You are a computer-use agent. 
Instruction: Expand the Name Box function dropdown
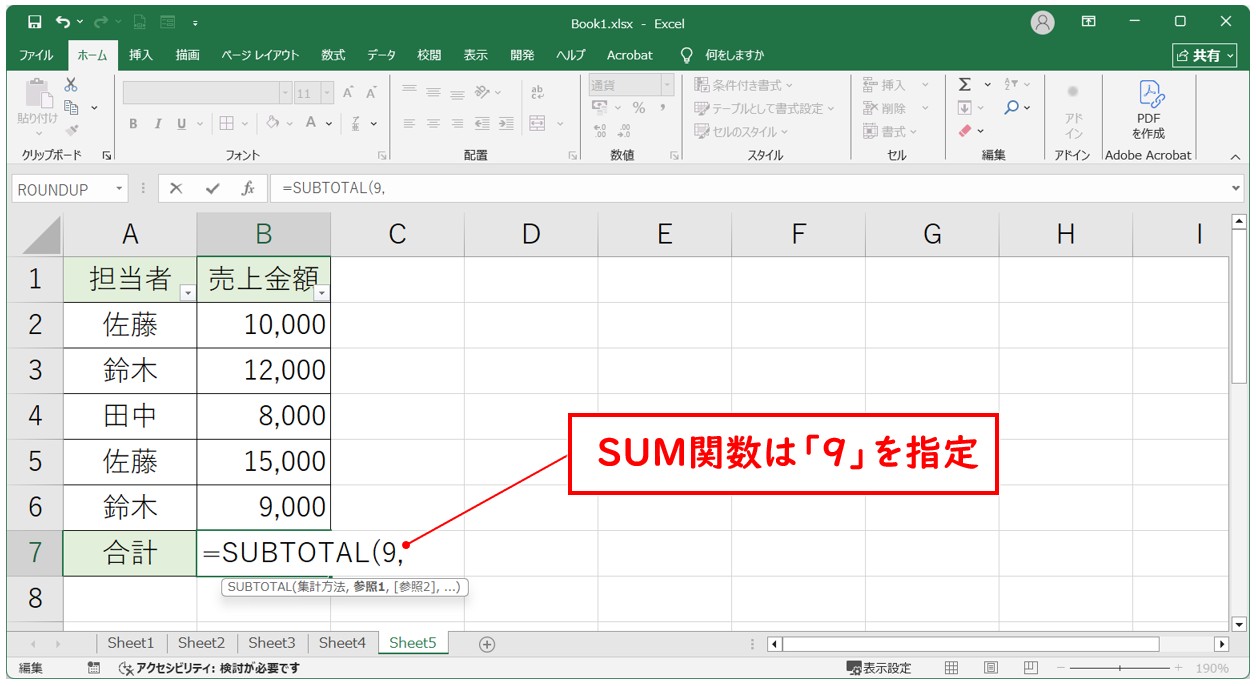coord(120,189)
